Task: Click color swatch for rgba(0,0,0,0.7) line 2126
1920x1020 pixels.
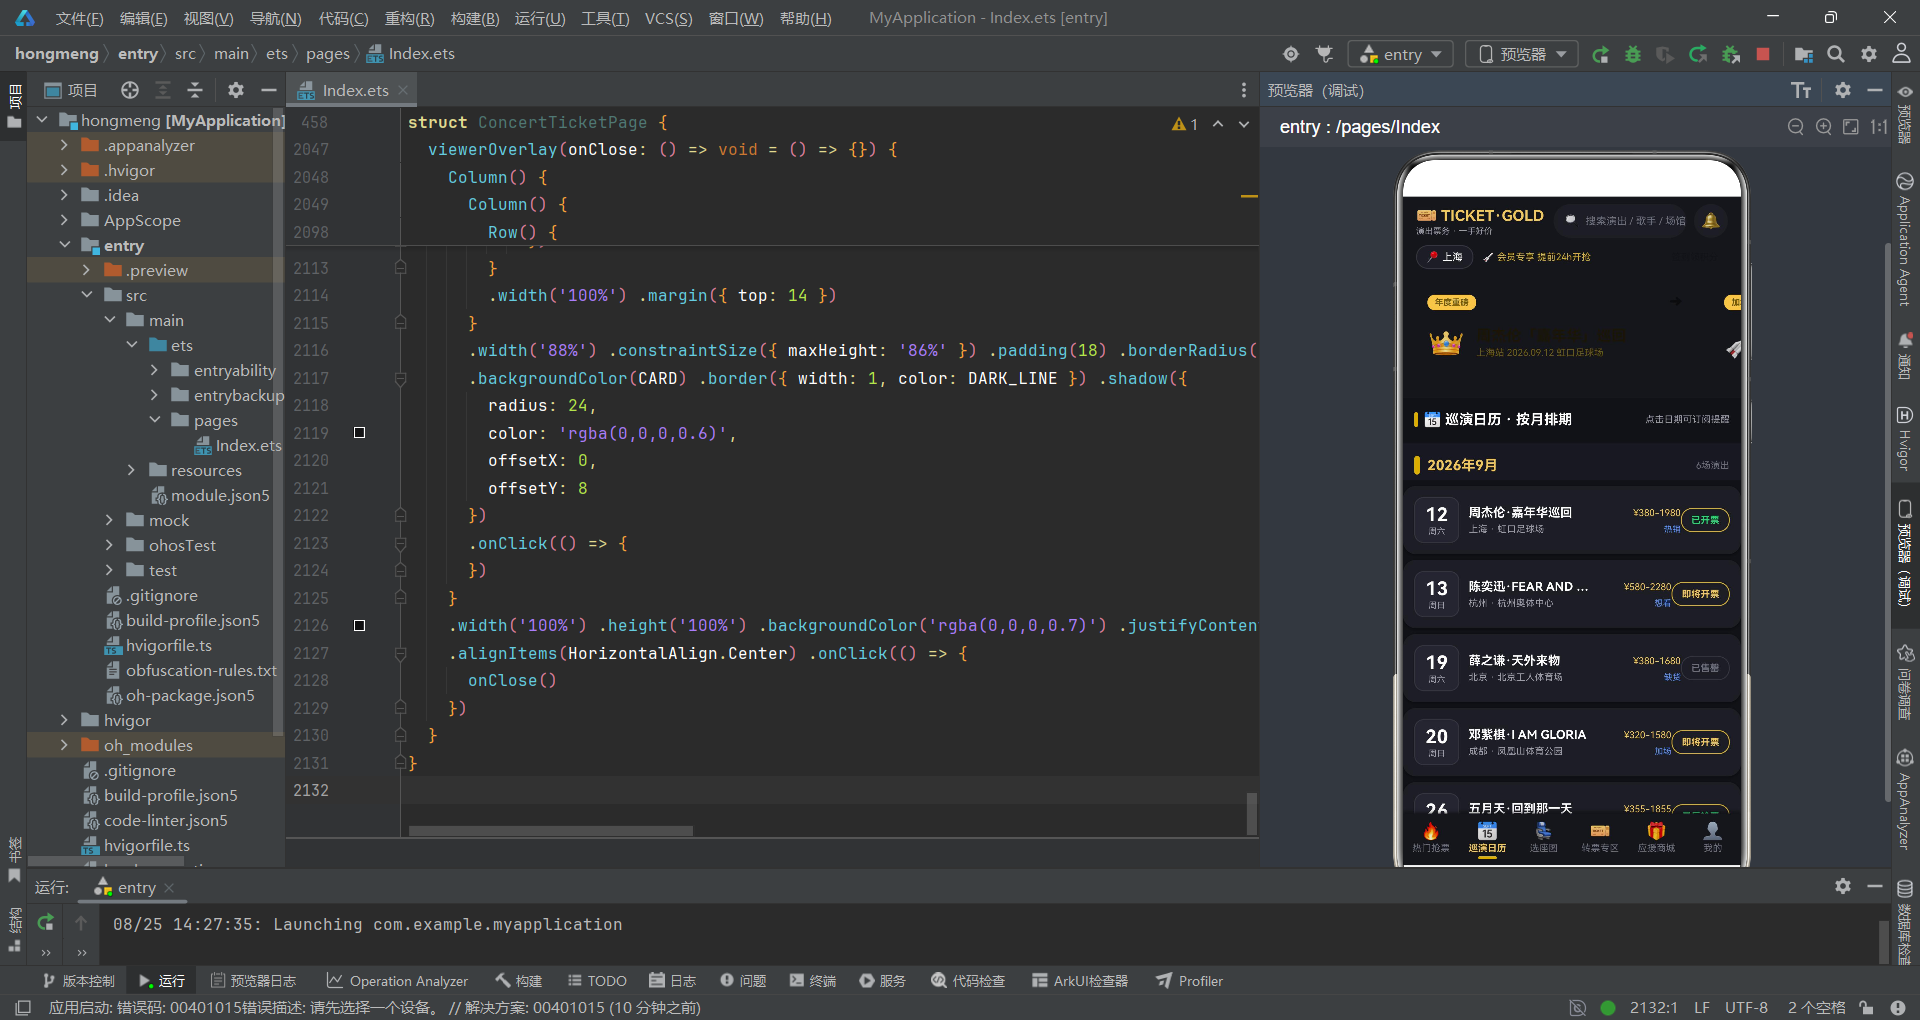Action: pos(359,625)
